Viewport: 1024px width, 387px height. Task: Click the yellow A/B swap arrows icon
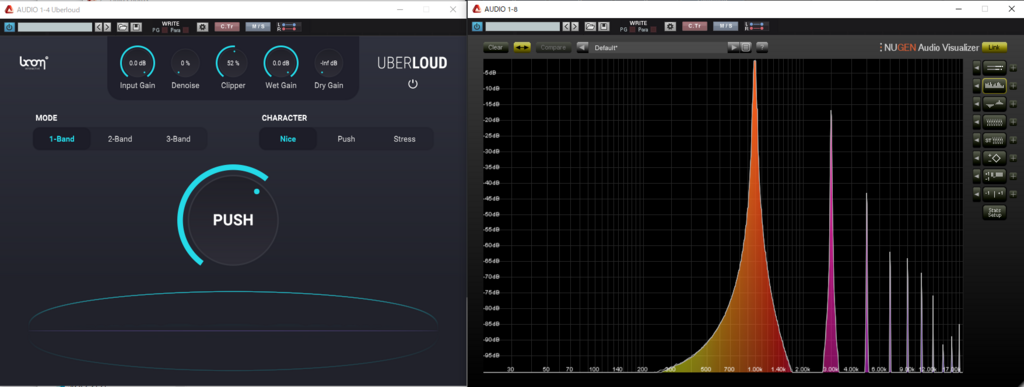[522, 47]
